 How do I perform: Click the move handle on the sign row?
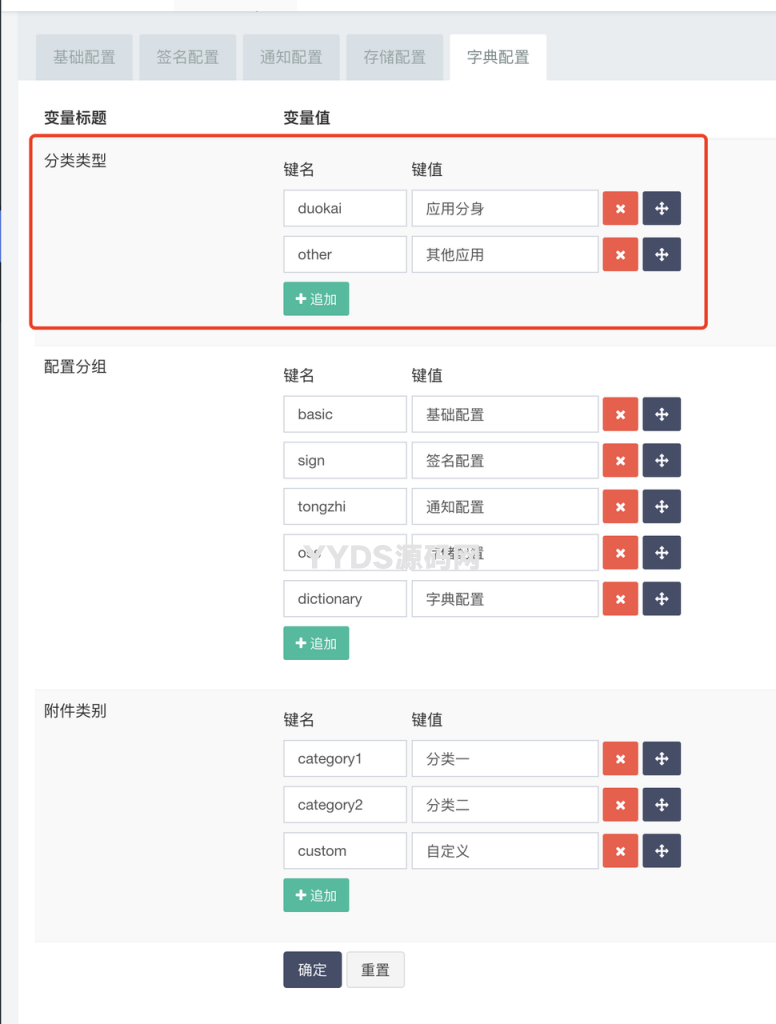[x=661, y=460]
